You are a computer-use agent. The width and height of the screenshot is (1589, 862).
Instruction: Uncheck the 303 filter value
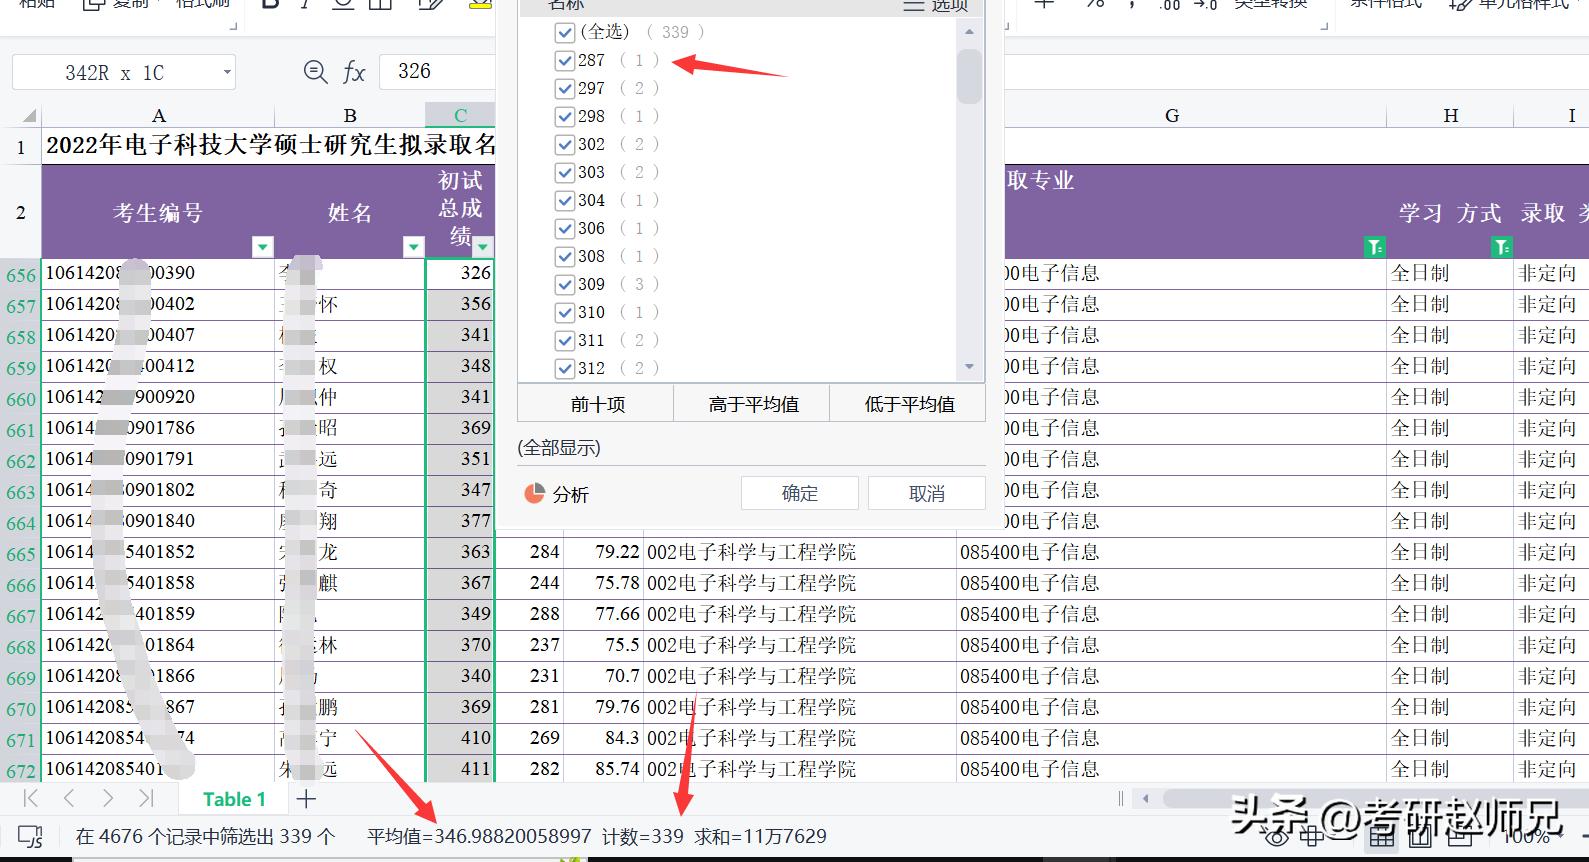click(x=565, y=173)
